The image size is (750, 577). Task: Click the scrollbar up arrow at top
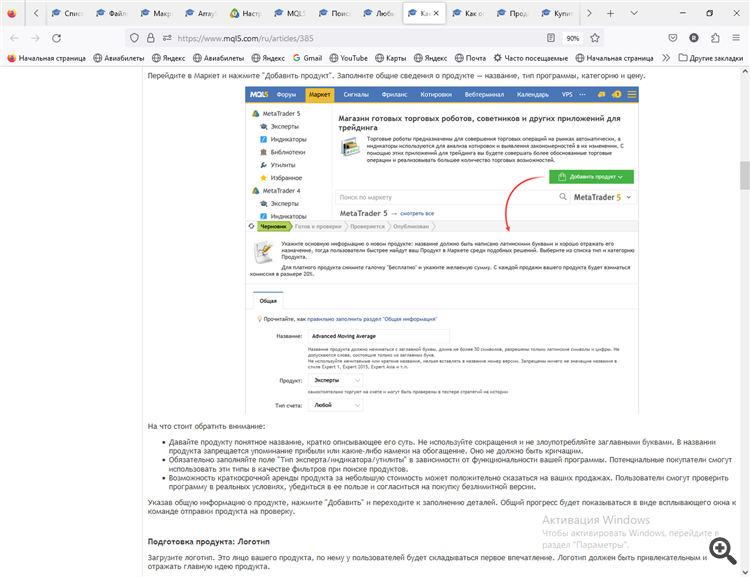click(745, 71)
